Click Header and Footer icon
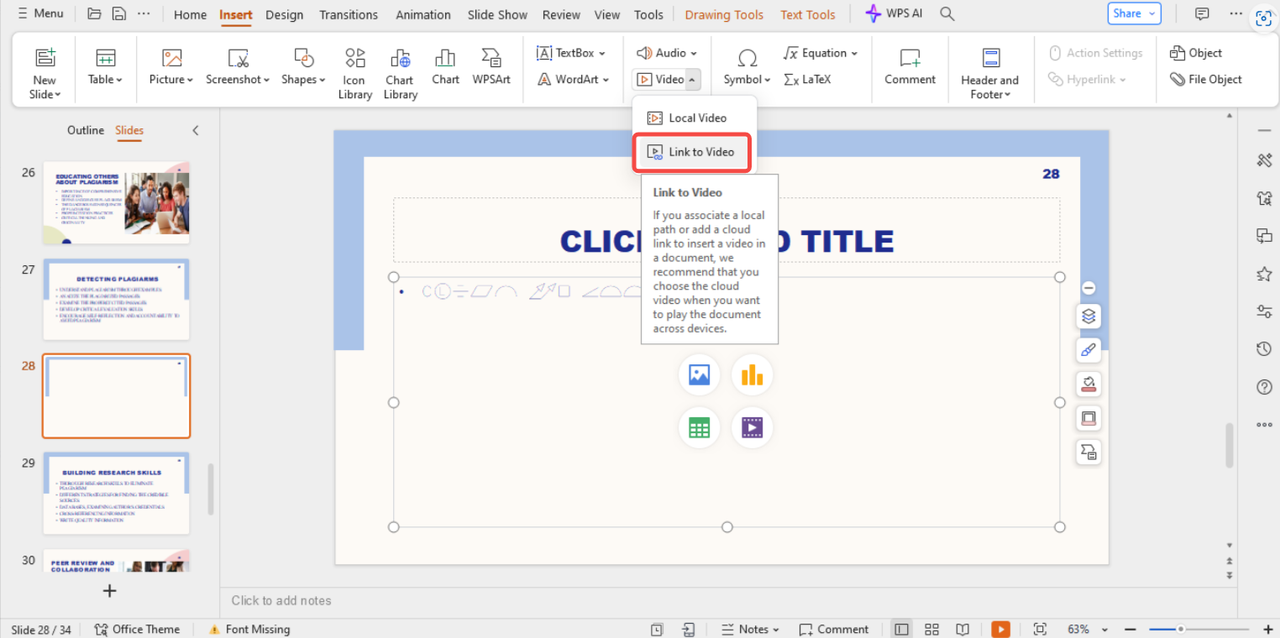The image size is (1280, 638). click(991, 58)
